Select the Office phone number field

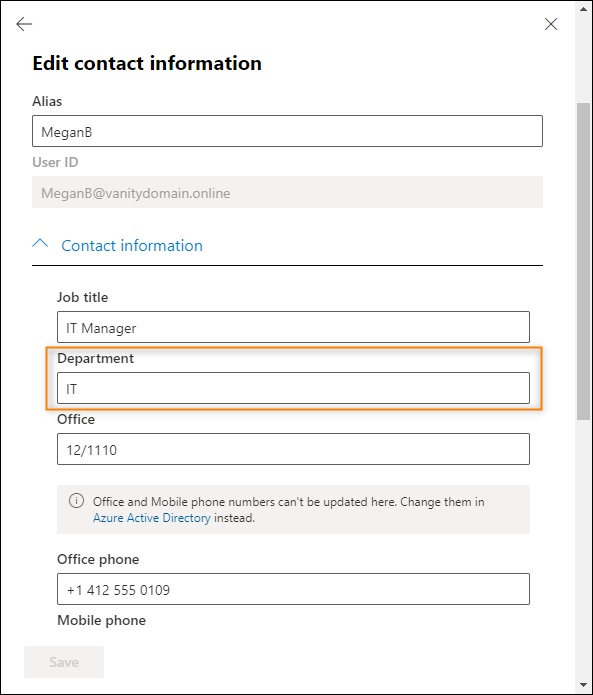(293, 589)
